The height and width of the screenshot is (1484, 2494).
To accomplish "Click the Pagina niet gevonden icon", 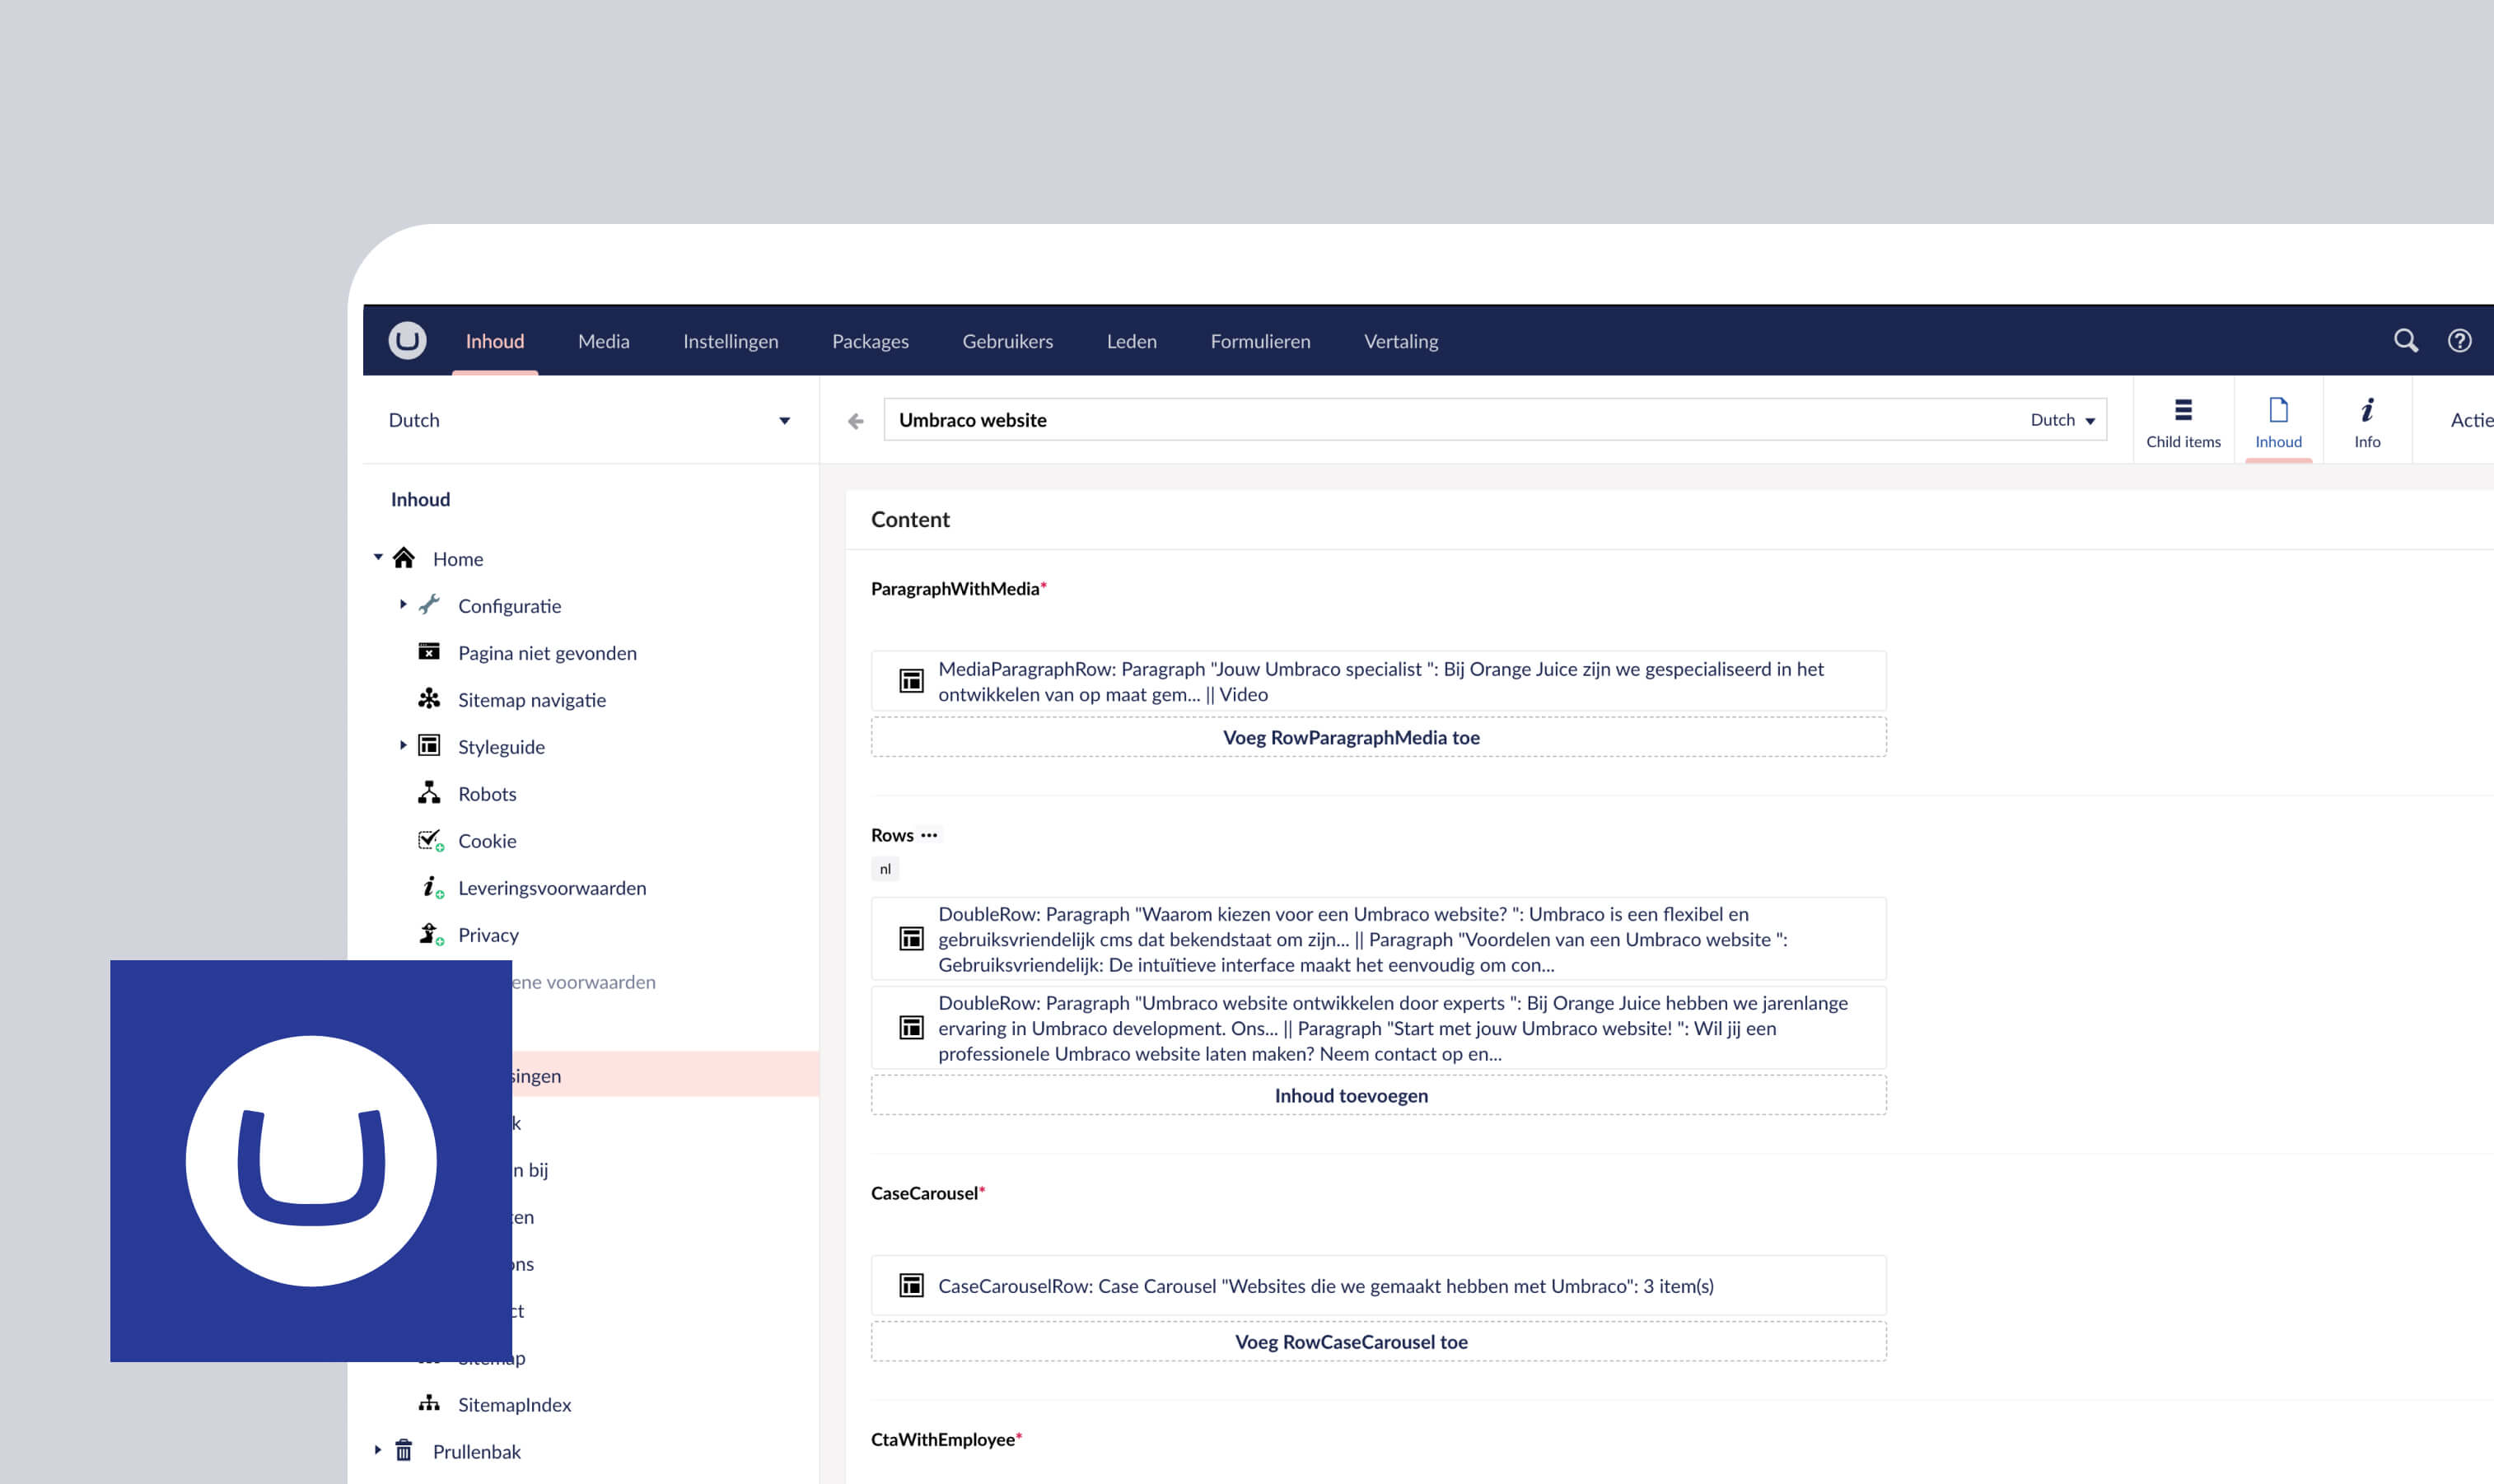I will click(x=429, y=652).
